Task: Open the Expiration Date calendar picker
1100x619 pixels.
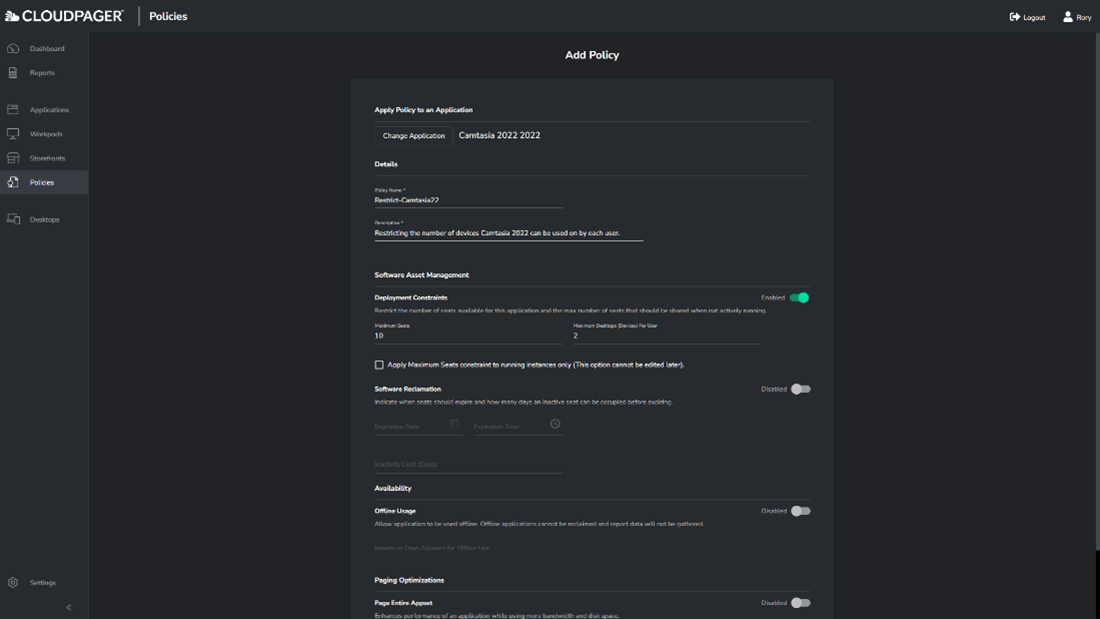Action: [455, 424]
